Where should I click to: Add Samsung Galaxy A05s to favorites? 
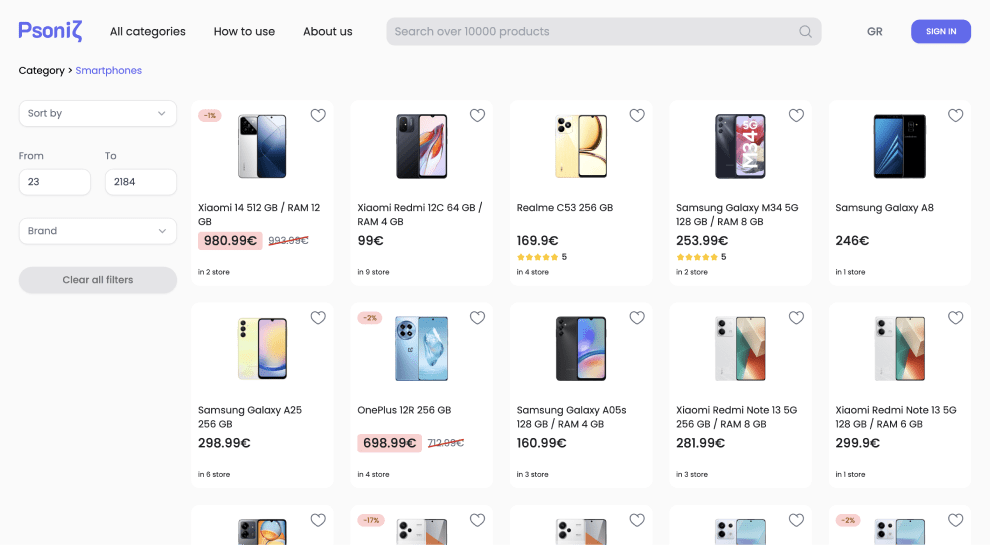click(x=637, y=318)
